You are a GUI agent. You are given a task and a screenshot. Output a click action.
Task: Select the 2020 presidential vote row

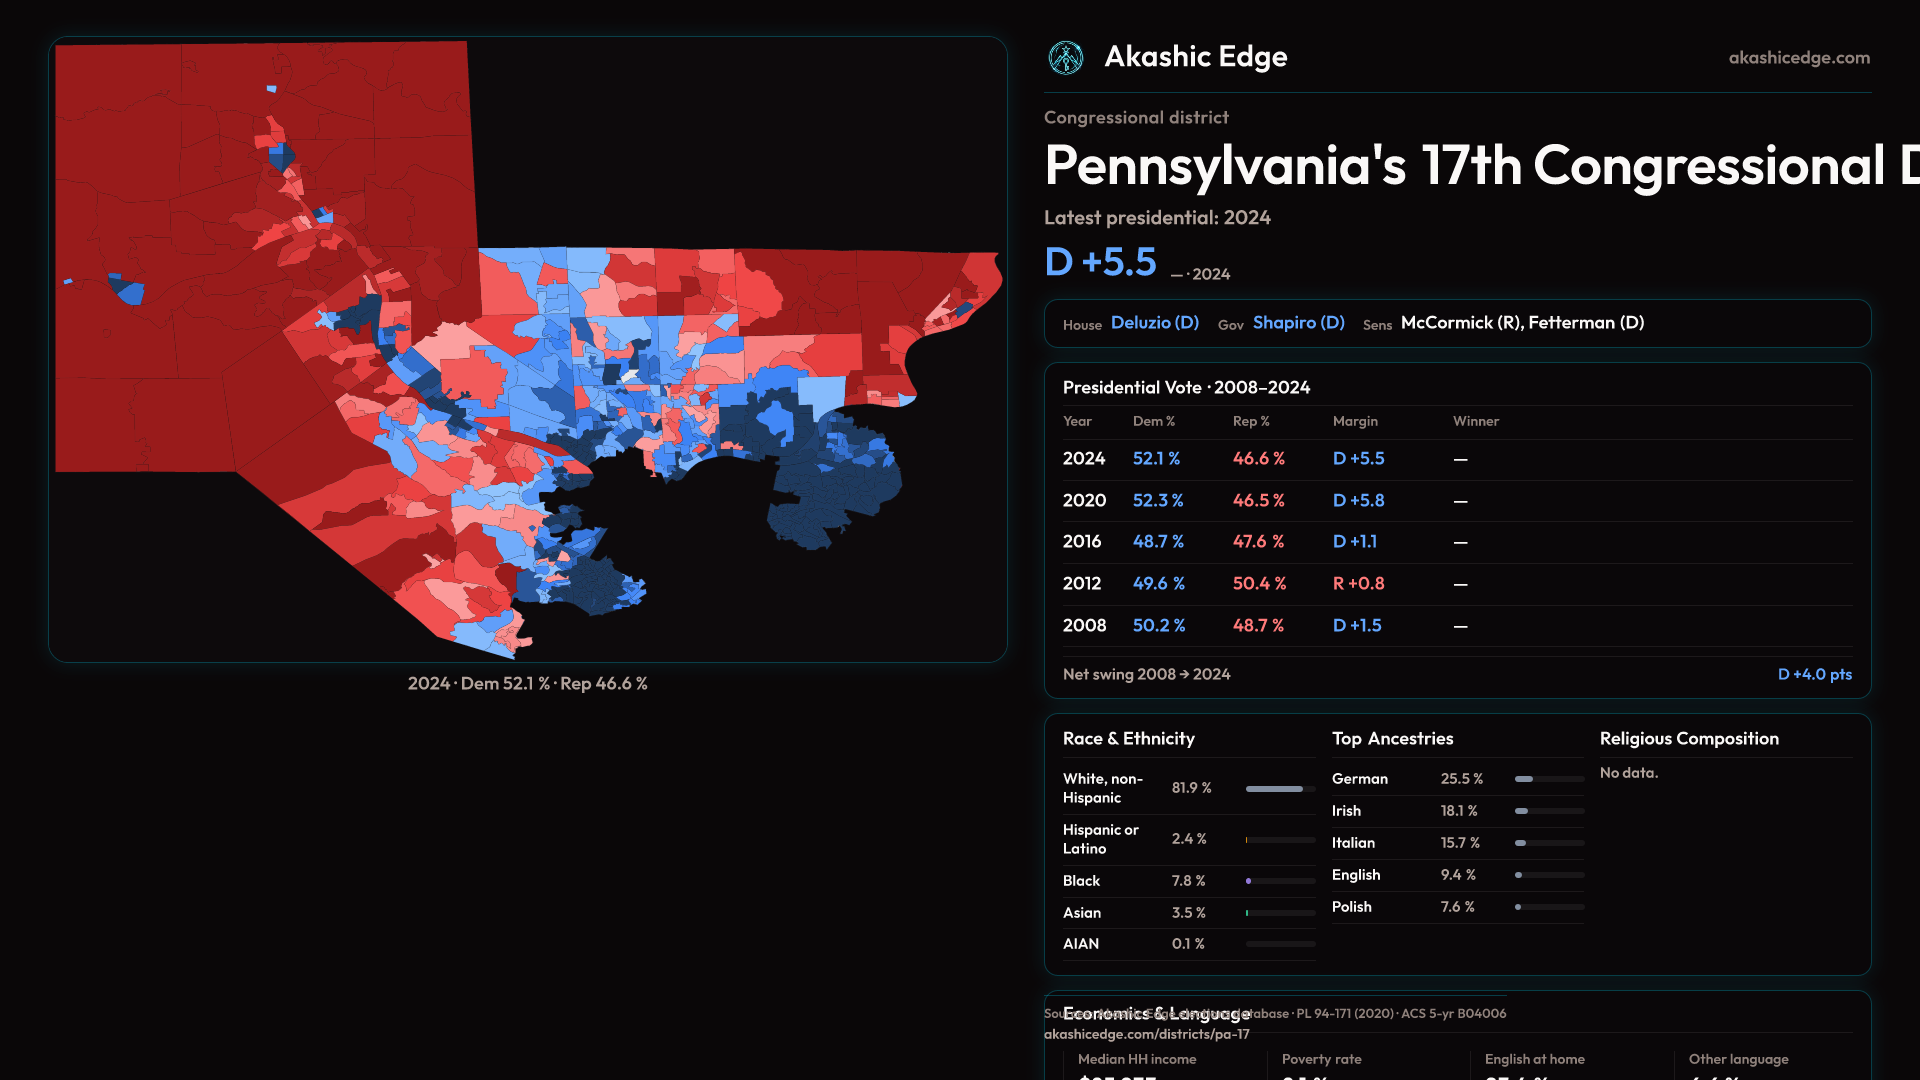tap(1456, 501)
